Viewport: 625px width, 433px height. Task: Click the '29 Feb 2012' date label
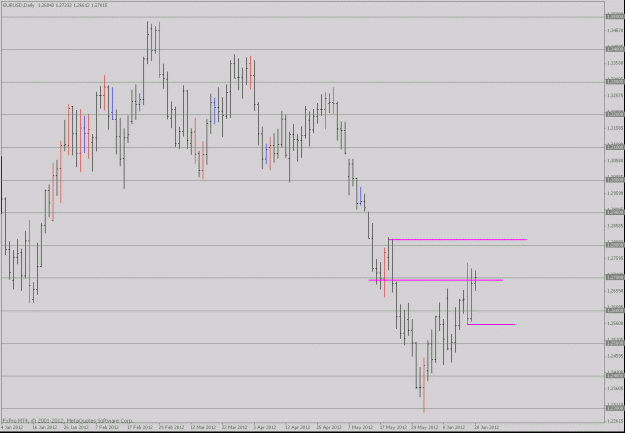(172, 427)
